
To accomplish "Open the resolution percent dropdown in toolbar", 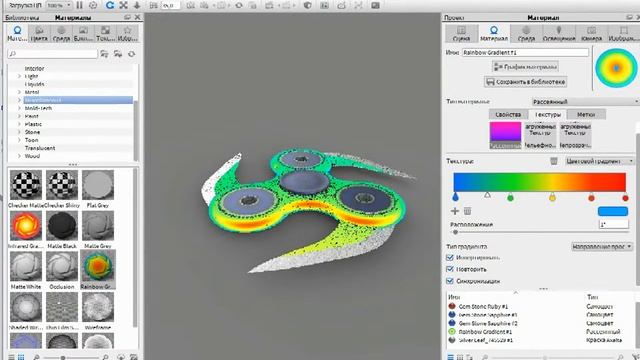I will pos(59,5).
